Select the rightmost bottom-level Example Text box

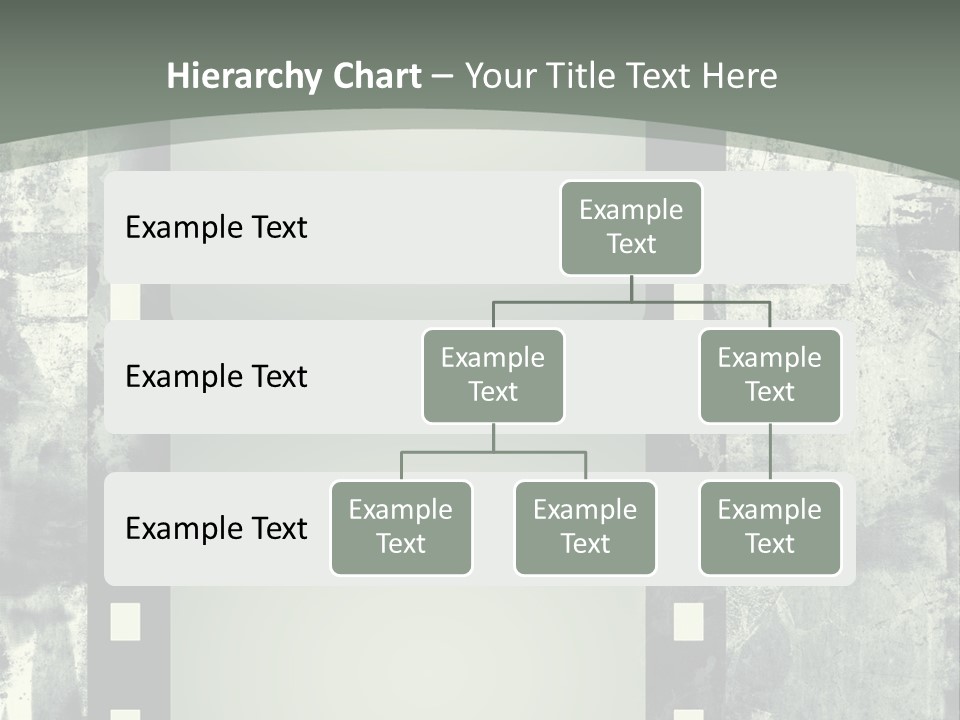click(x=770, y=528)
